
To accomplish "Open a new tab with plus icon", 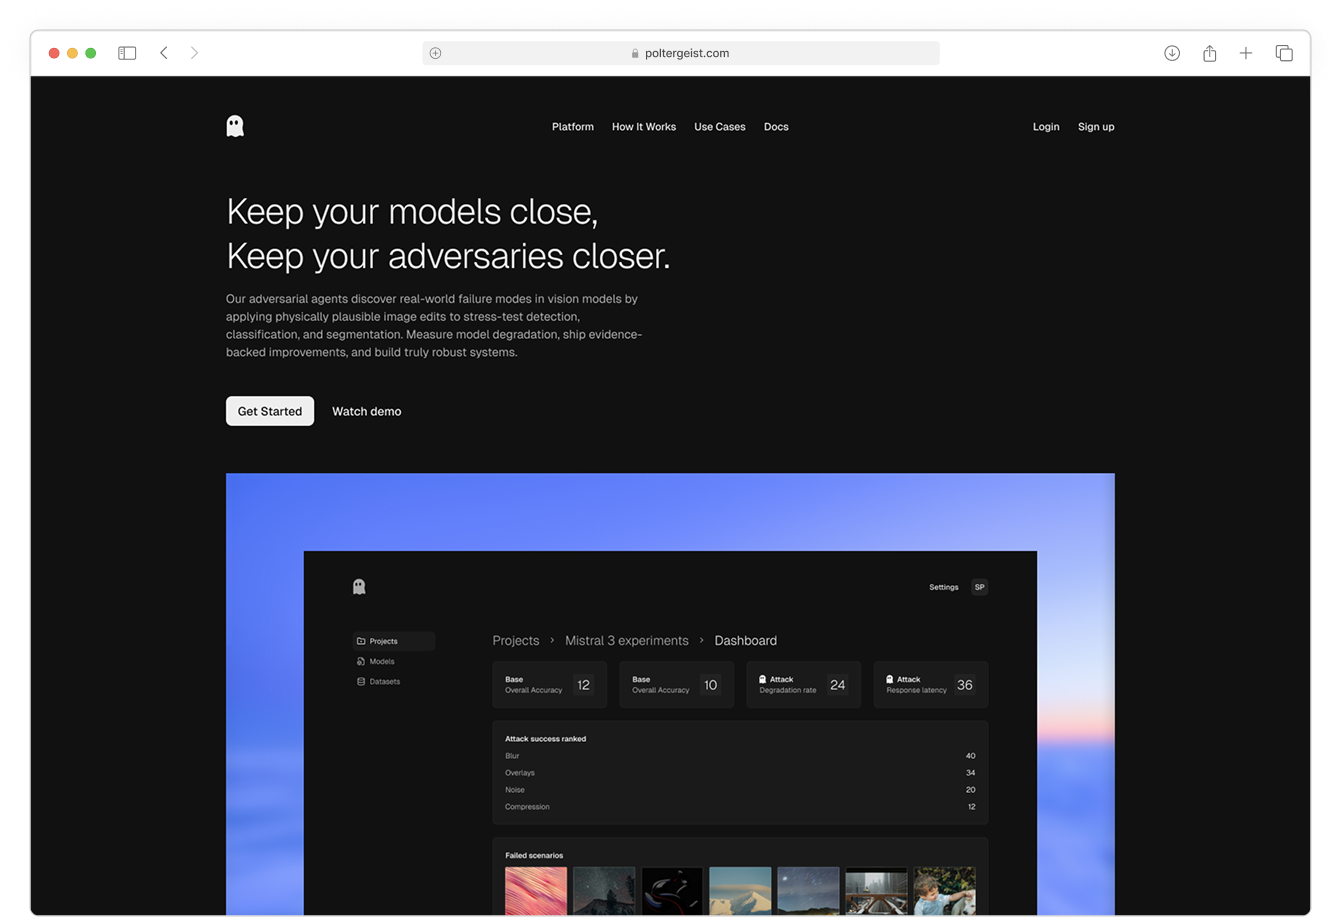I will [x=1246, y=53].
